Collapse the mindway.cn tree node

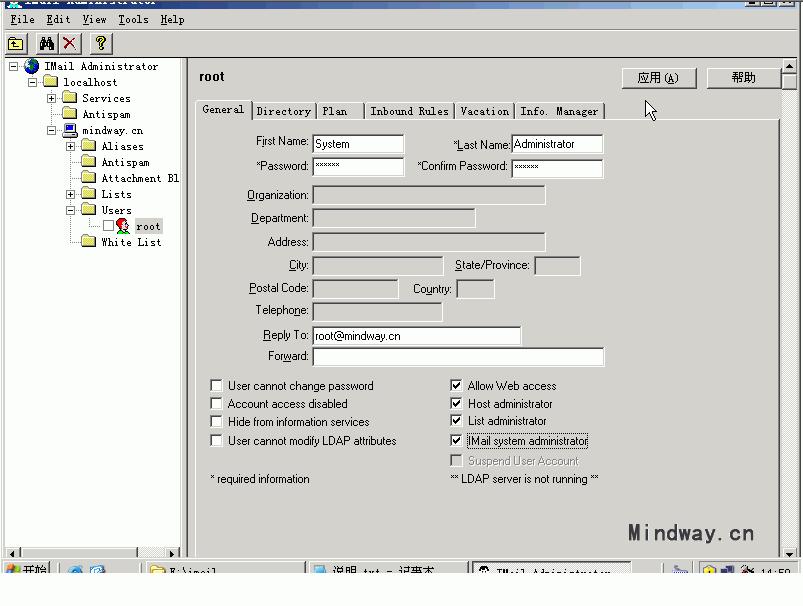click(51, 130)
